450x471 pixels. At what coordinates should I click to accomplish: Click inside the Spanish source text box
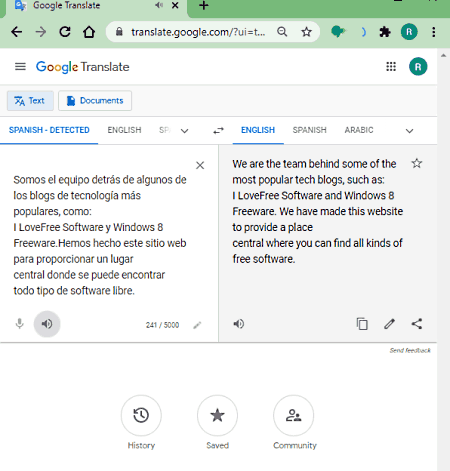(x=100, y=235)
